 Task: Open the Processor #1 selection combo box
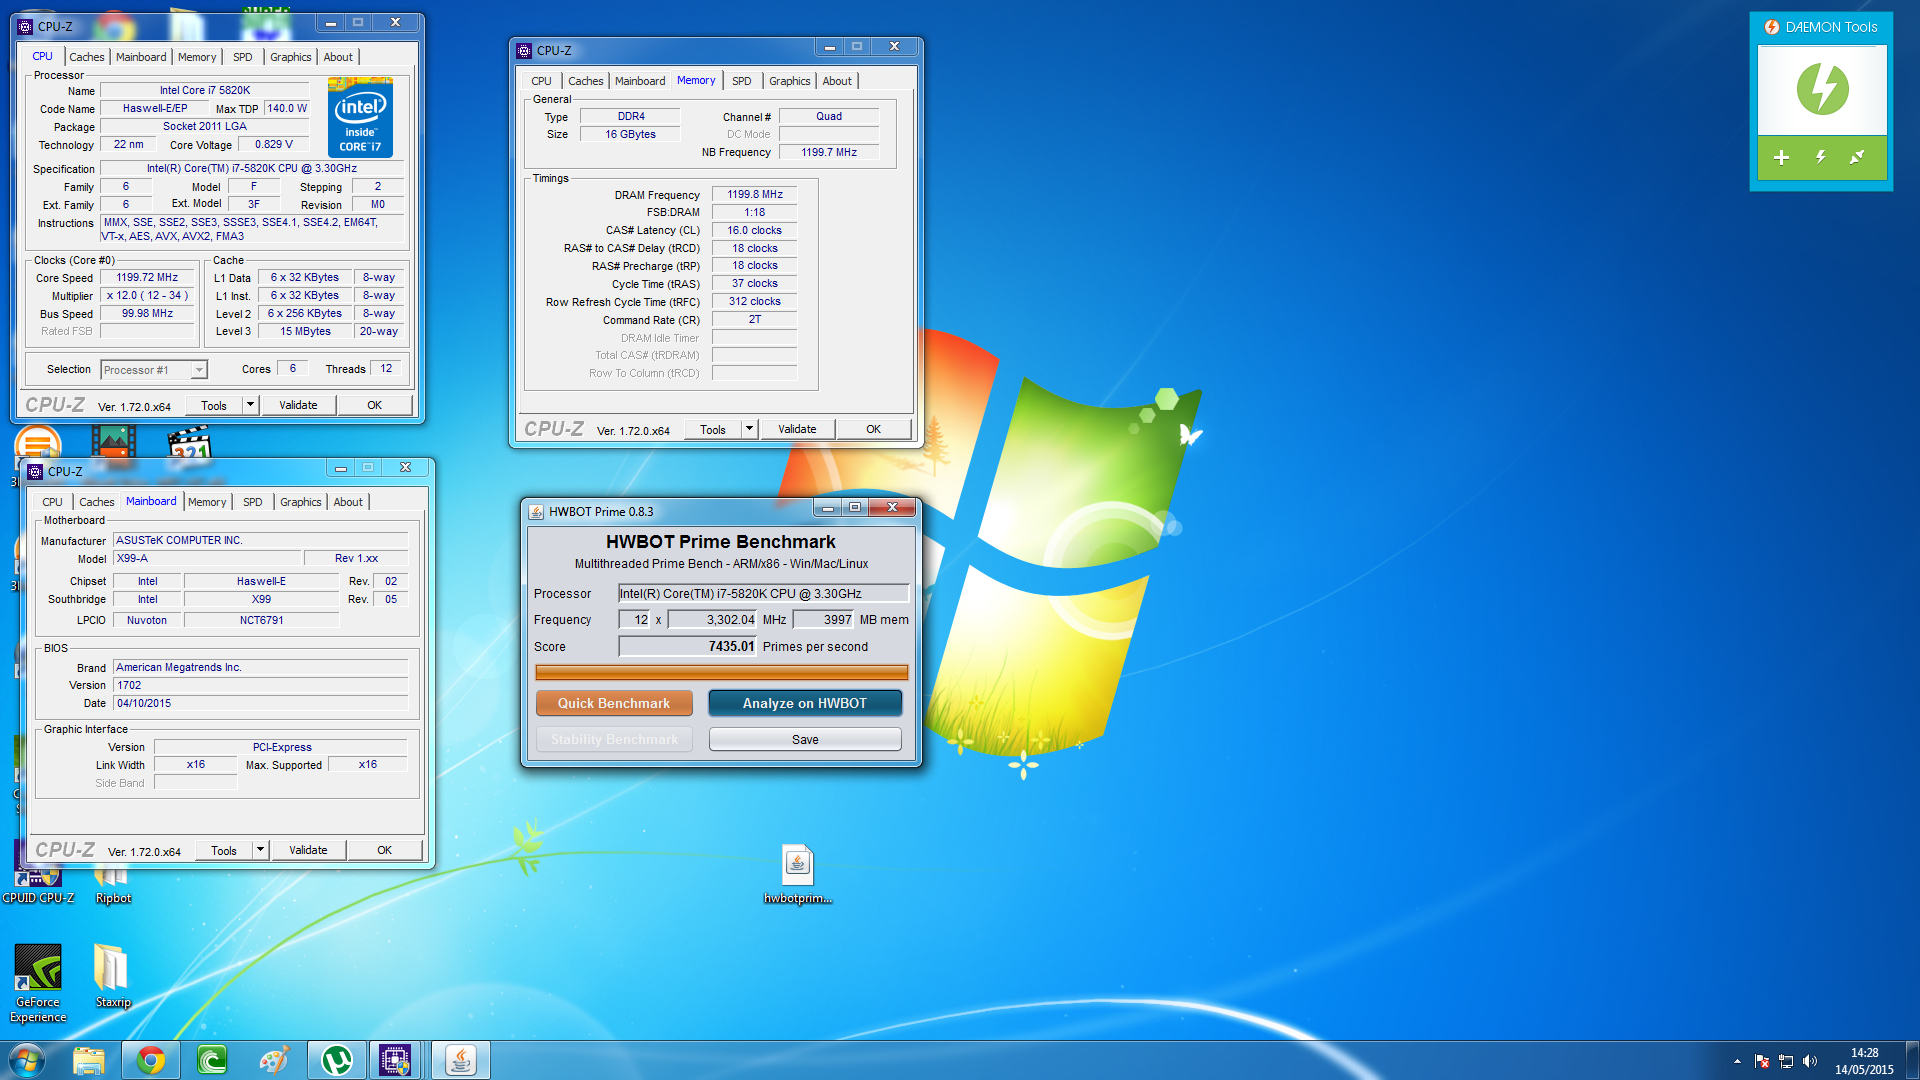[154, 370]
